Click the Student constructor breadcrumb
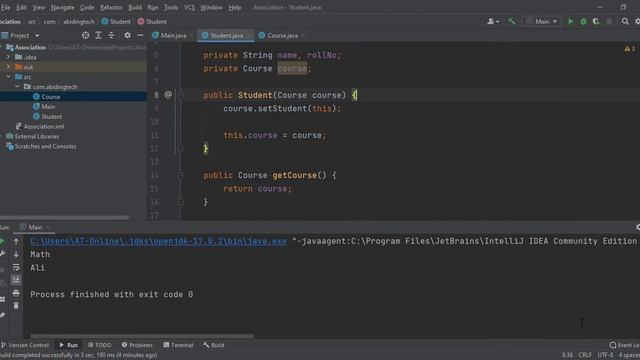The image size is (640, 360). pyautogui.click(x=152, y=22)
